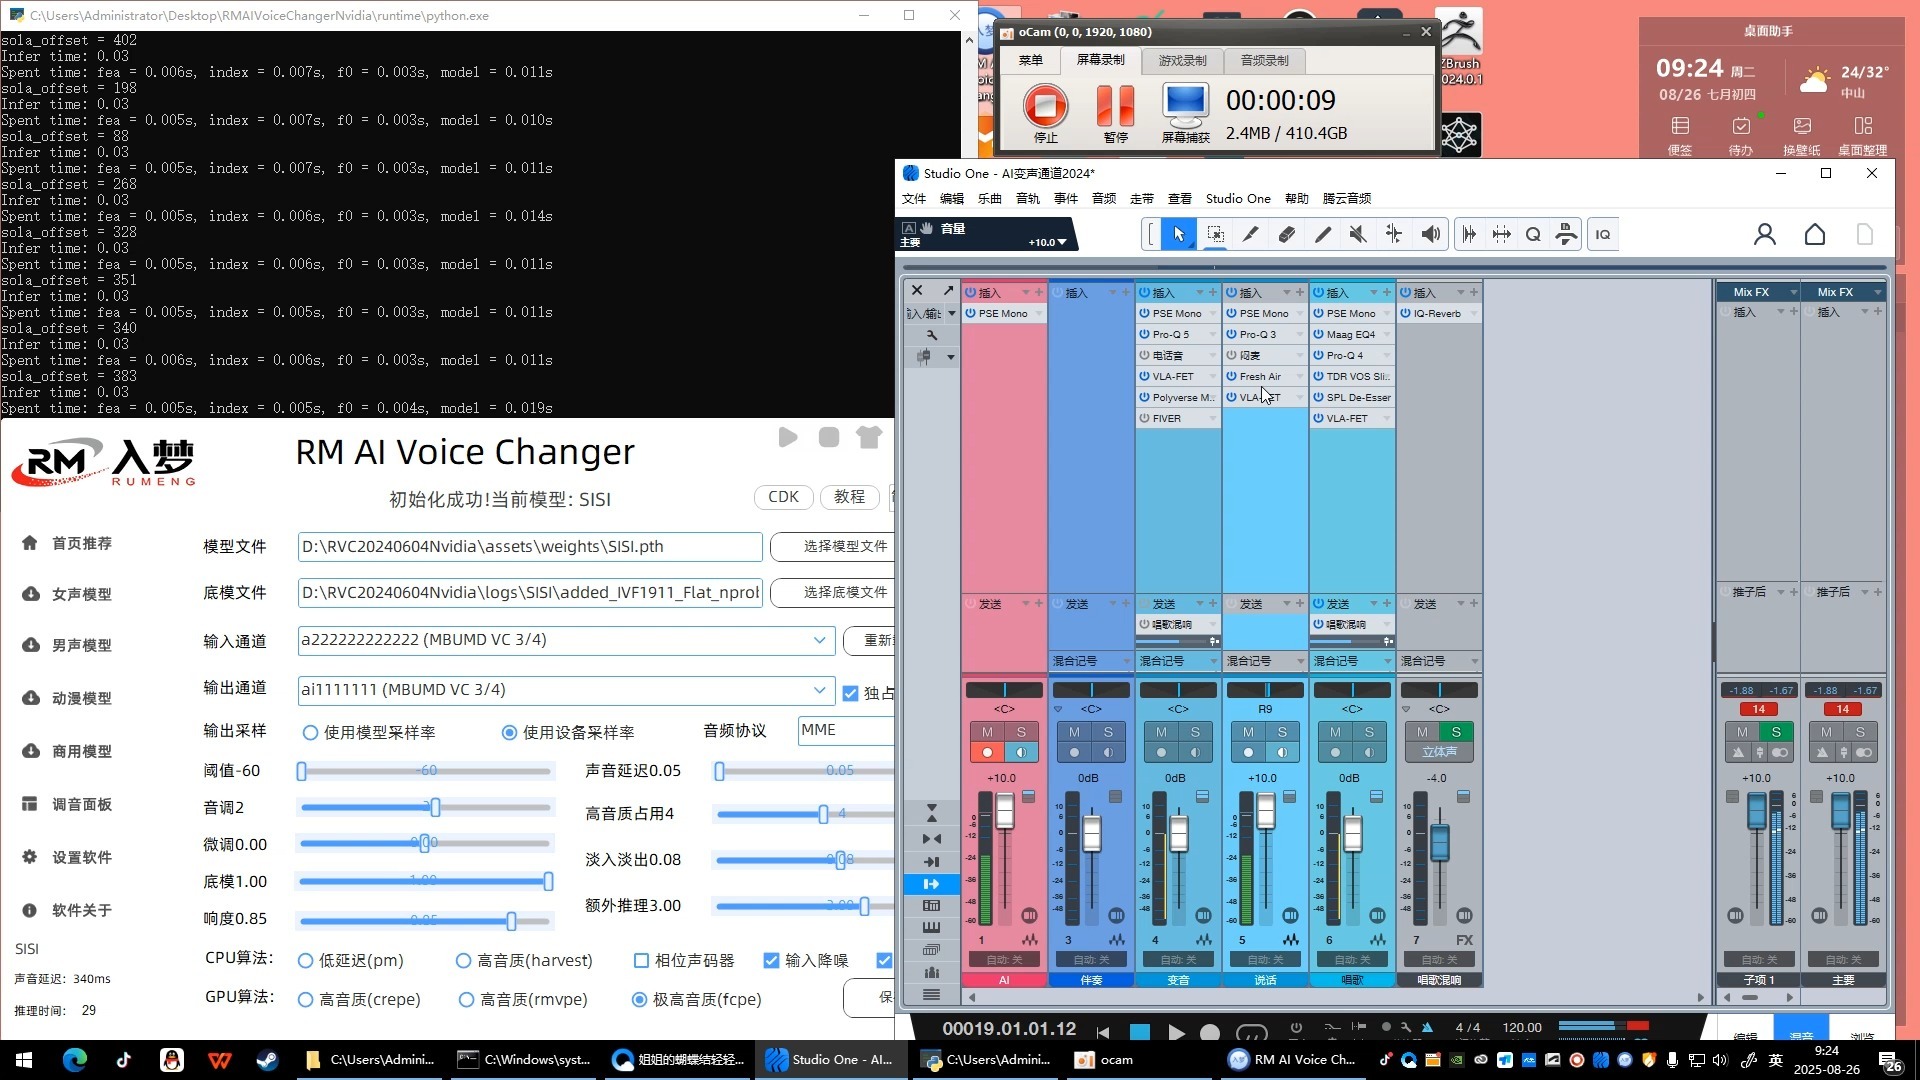This screenshot has height=1080, width=1920.
Task: Select the Arrow tool in Studio One toolbar
Action: (x=1179, y=234)
